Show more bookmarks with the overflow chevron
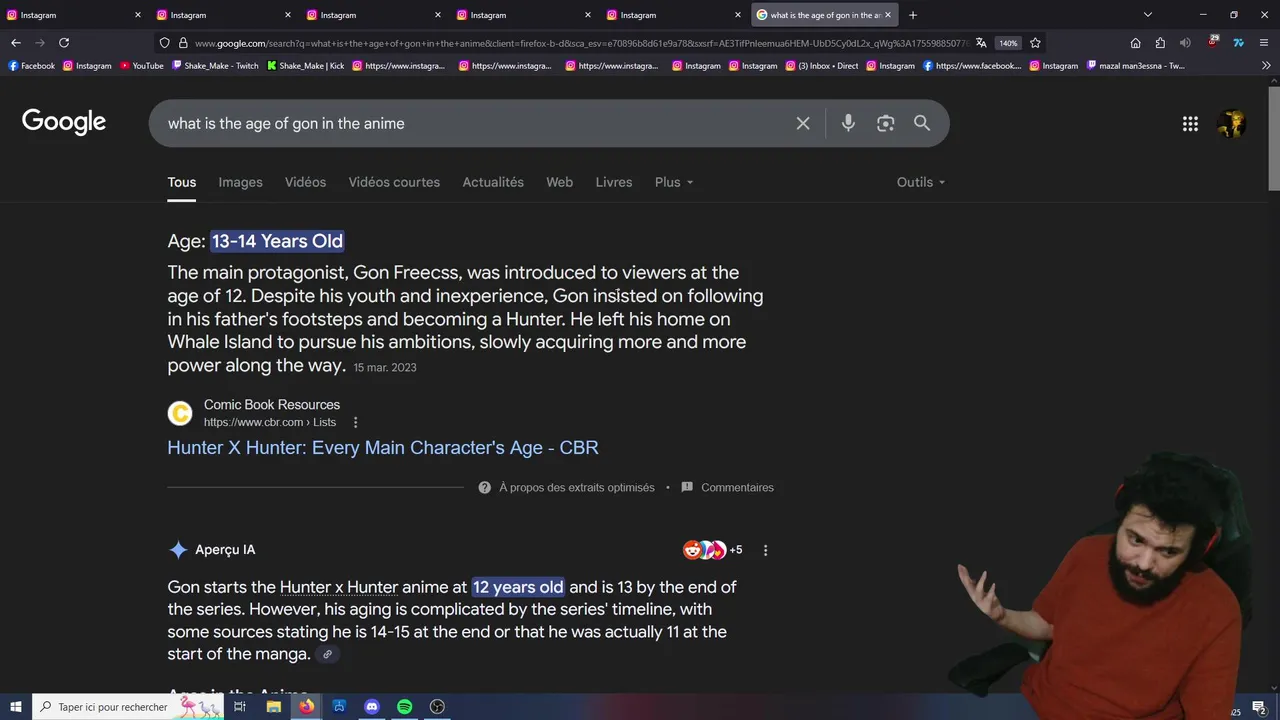 [x=1266, y=66]
